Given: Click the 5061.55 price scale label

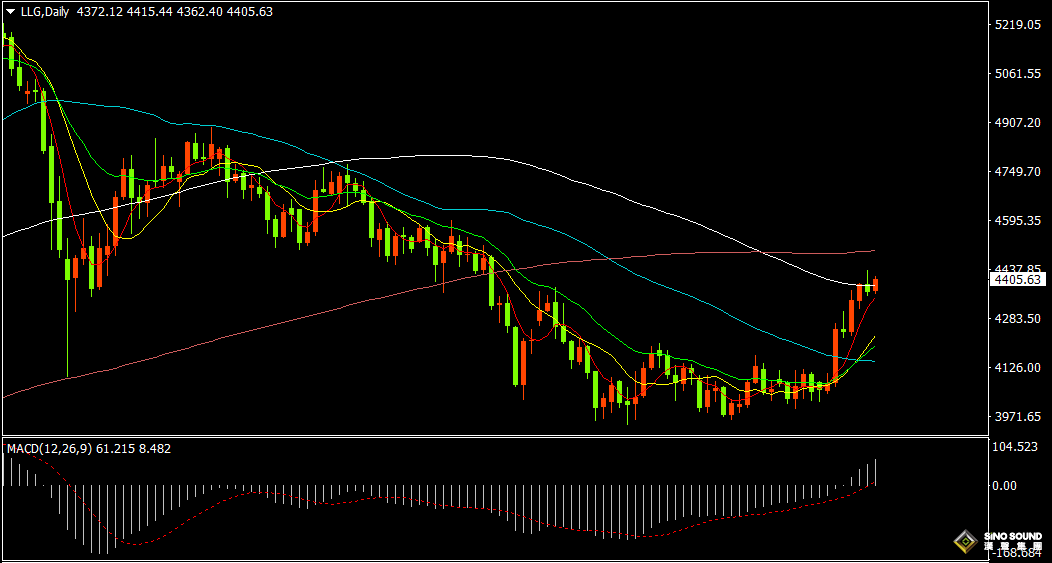Looking at the screenshot, I should pyautogui.click(x=1019, y=73).
